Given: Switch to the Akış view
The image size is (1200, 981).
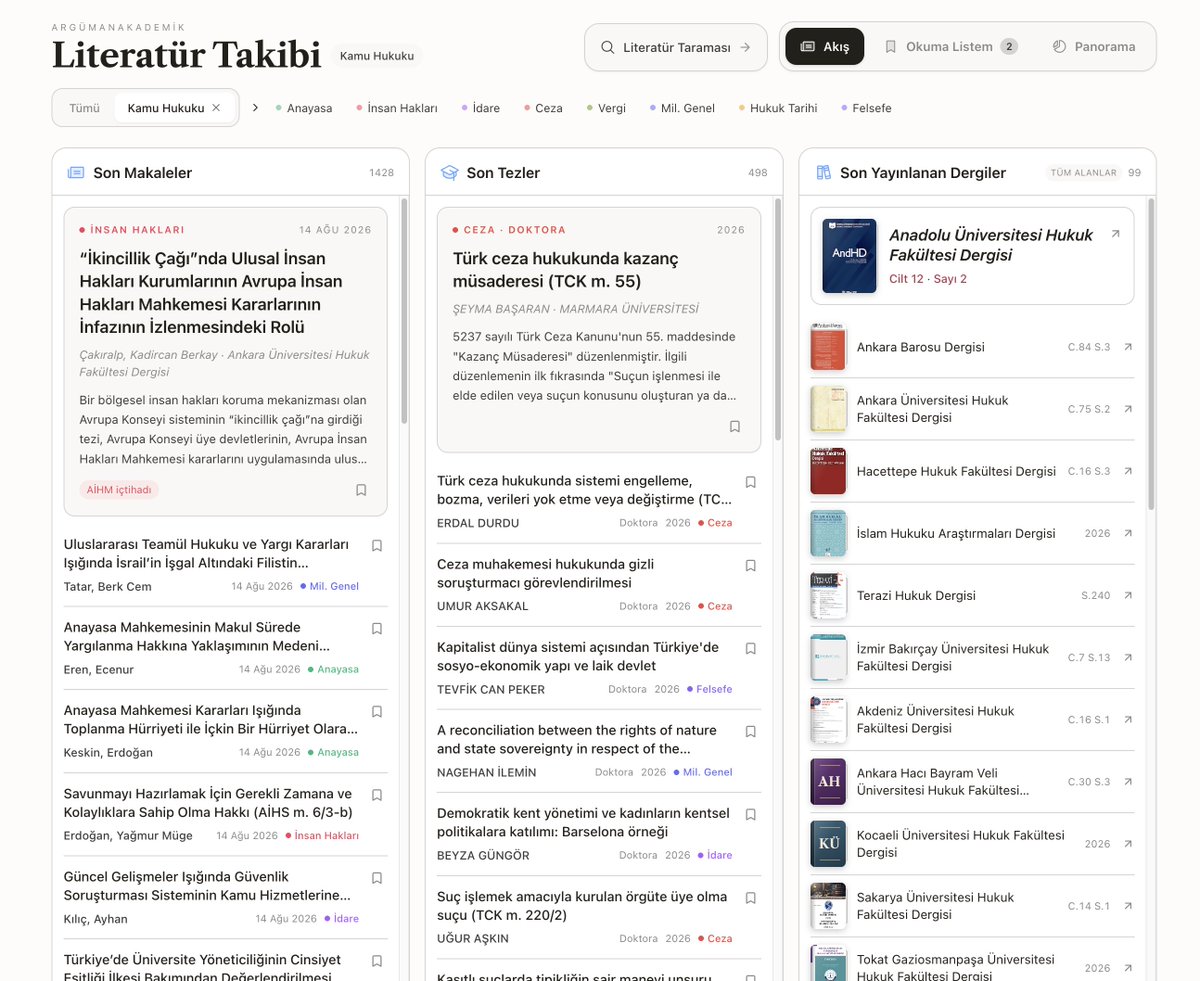Looking at the screenshot, I should [825, 47].
